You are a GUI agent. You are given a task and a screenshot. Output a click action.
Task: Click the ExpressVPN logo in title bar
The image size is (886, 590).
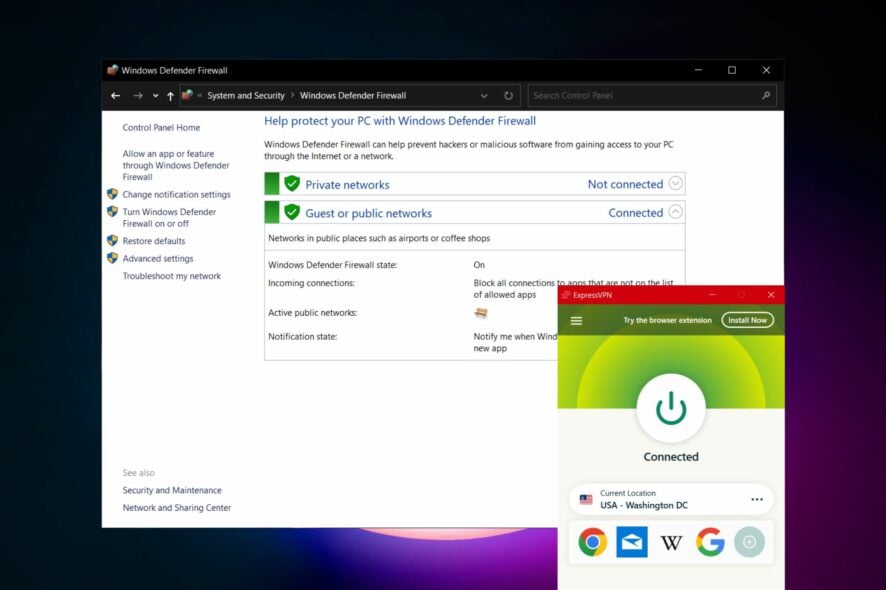(566, 295)
